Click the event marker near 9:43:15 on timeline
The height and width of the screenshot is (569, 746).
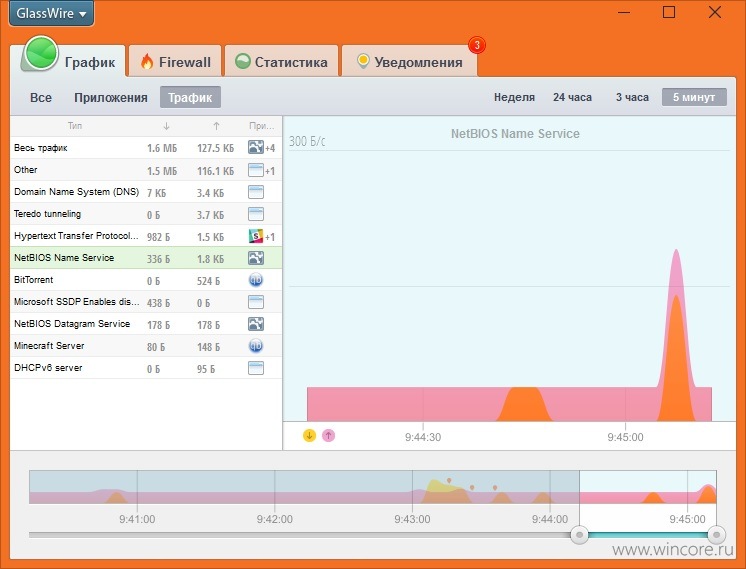click(x=449, y=481)
